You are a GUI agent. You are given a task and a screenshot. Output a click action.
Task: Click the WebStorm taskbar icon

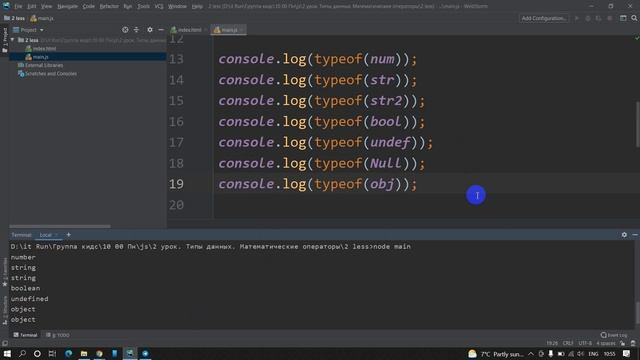point(130,354)
